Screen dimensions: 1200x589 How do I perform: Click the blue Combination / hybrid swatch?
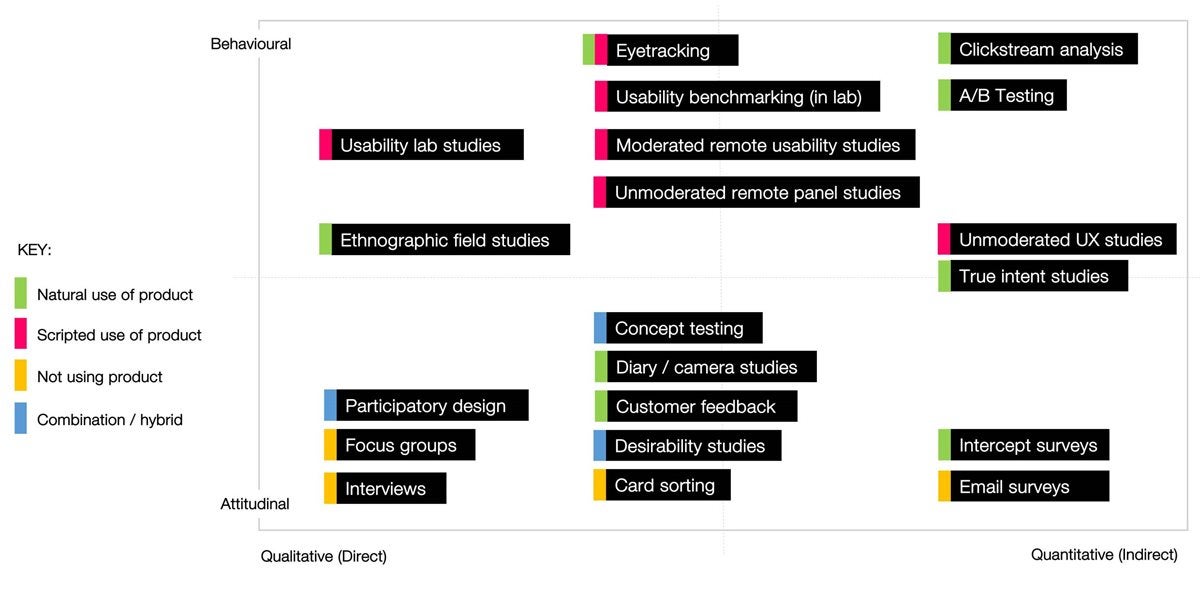tap(21, 419)
